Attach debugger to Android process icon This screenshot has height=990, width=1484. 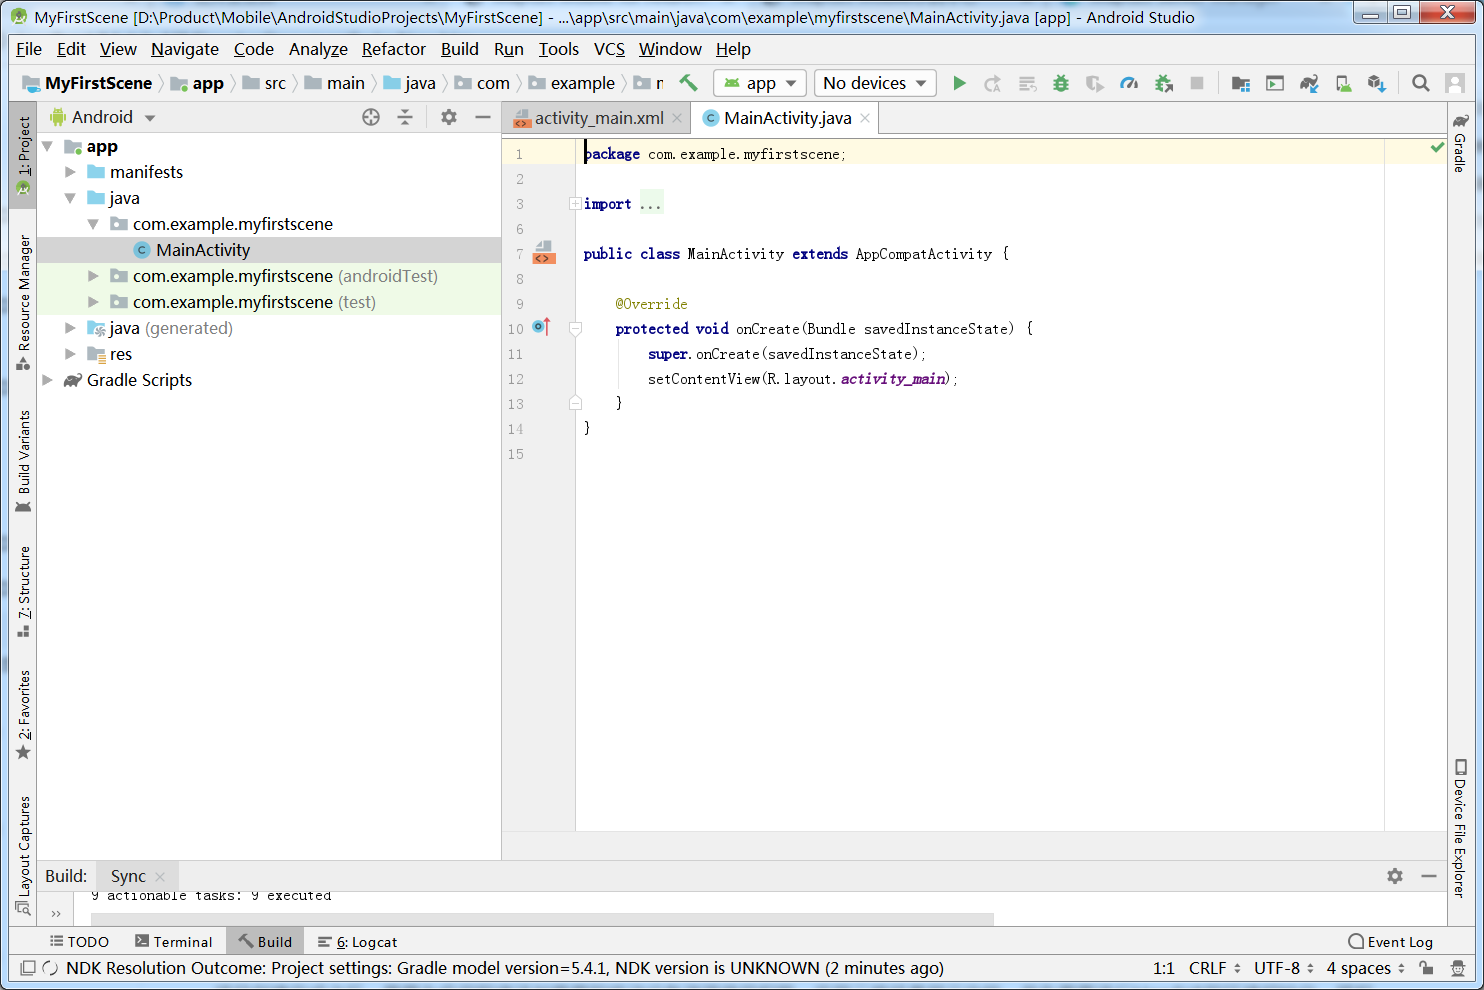[x=1163, y=83]
